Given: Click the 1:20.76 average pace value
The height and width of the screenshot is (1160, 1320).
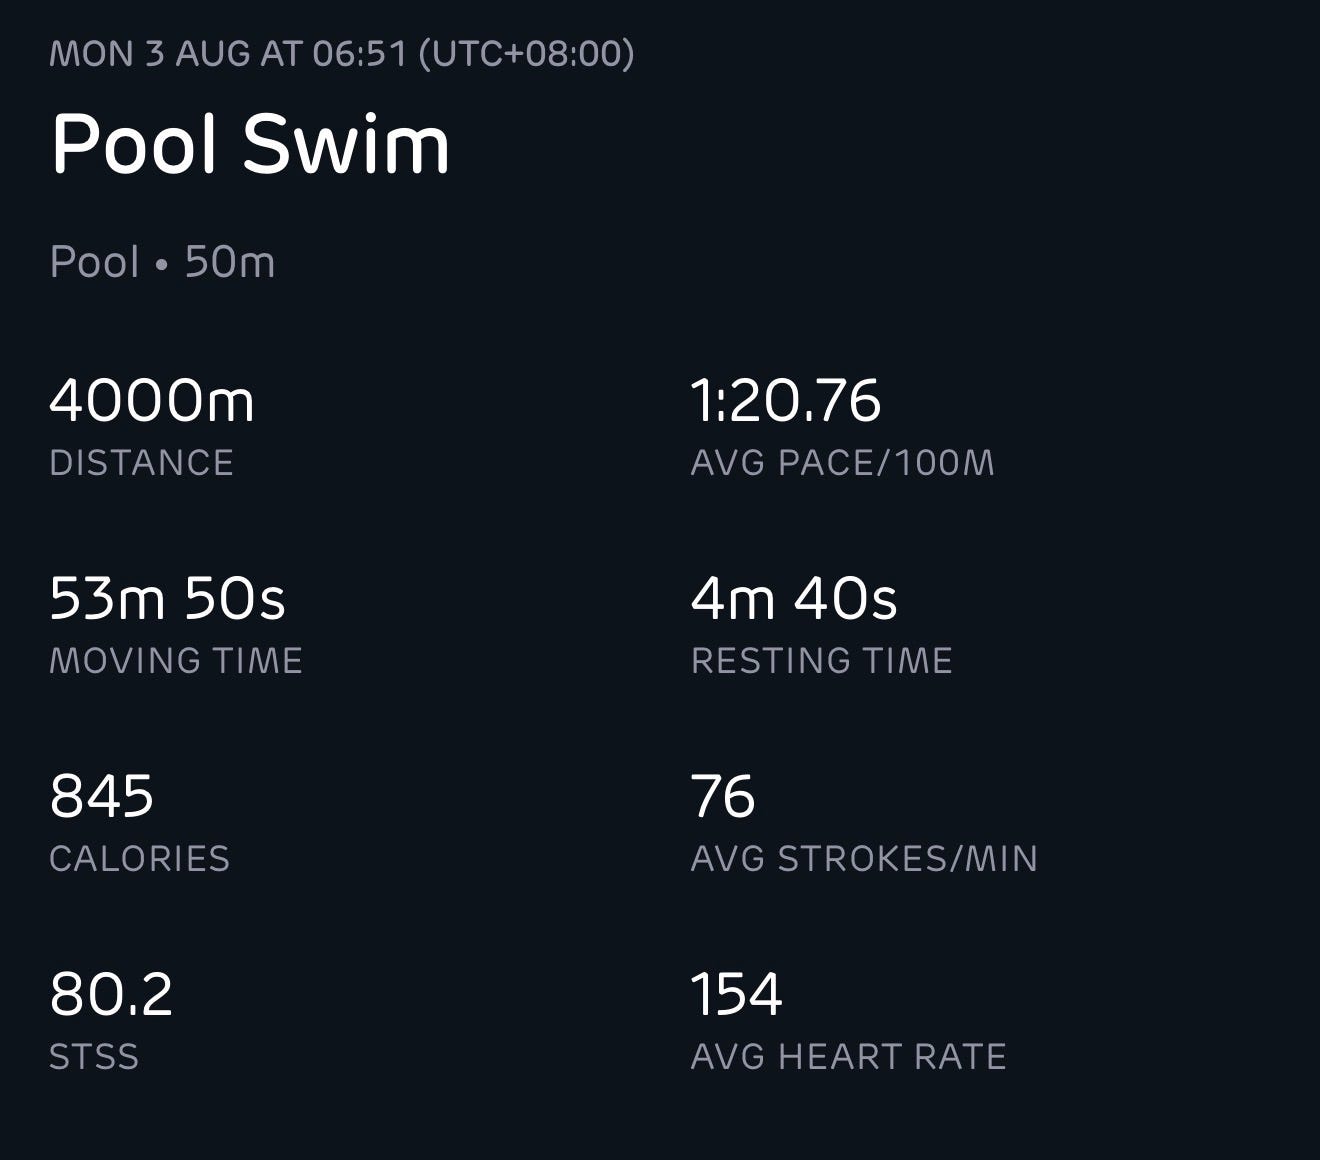Looking at the screenshot, I should pos(786,400).
